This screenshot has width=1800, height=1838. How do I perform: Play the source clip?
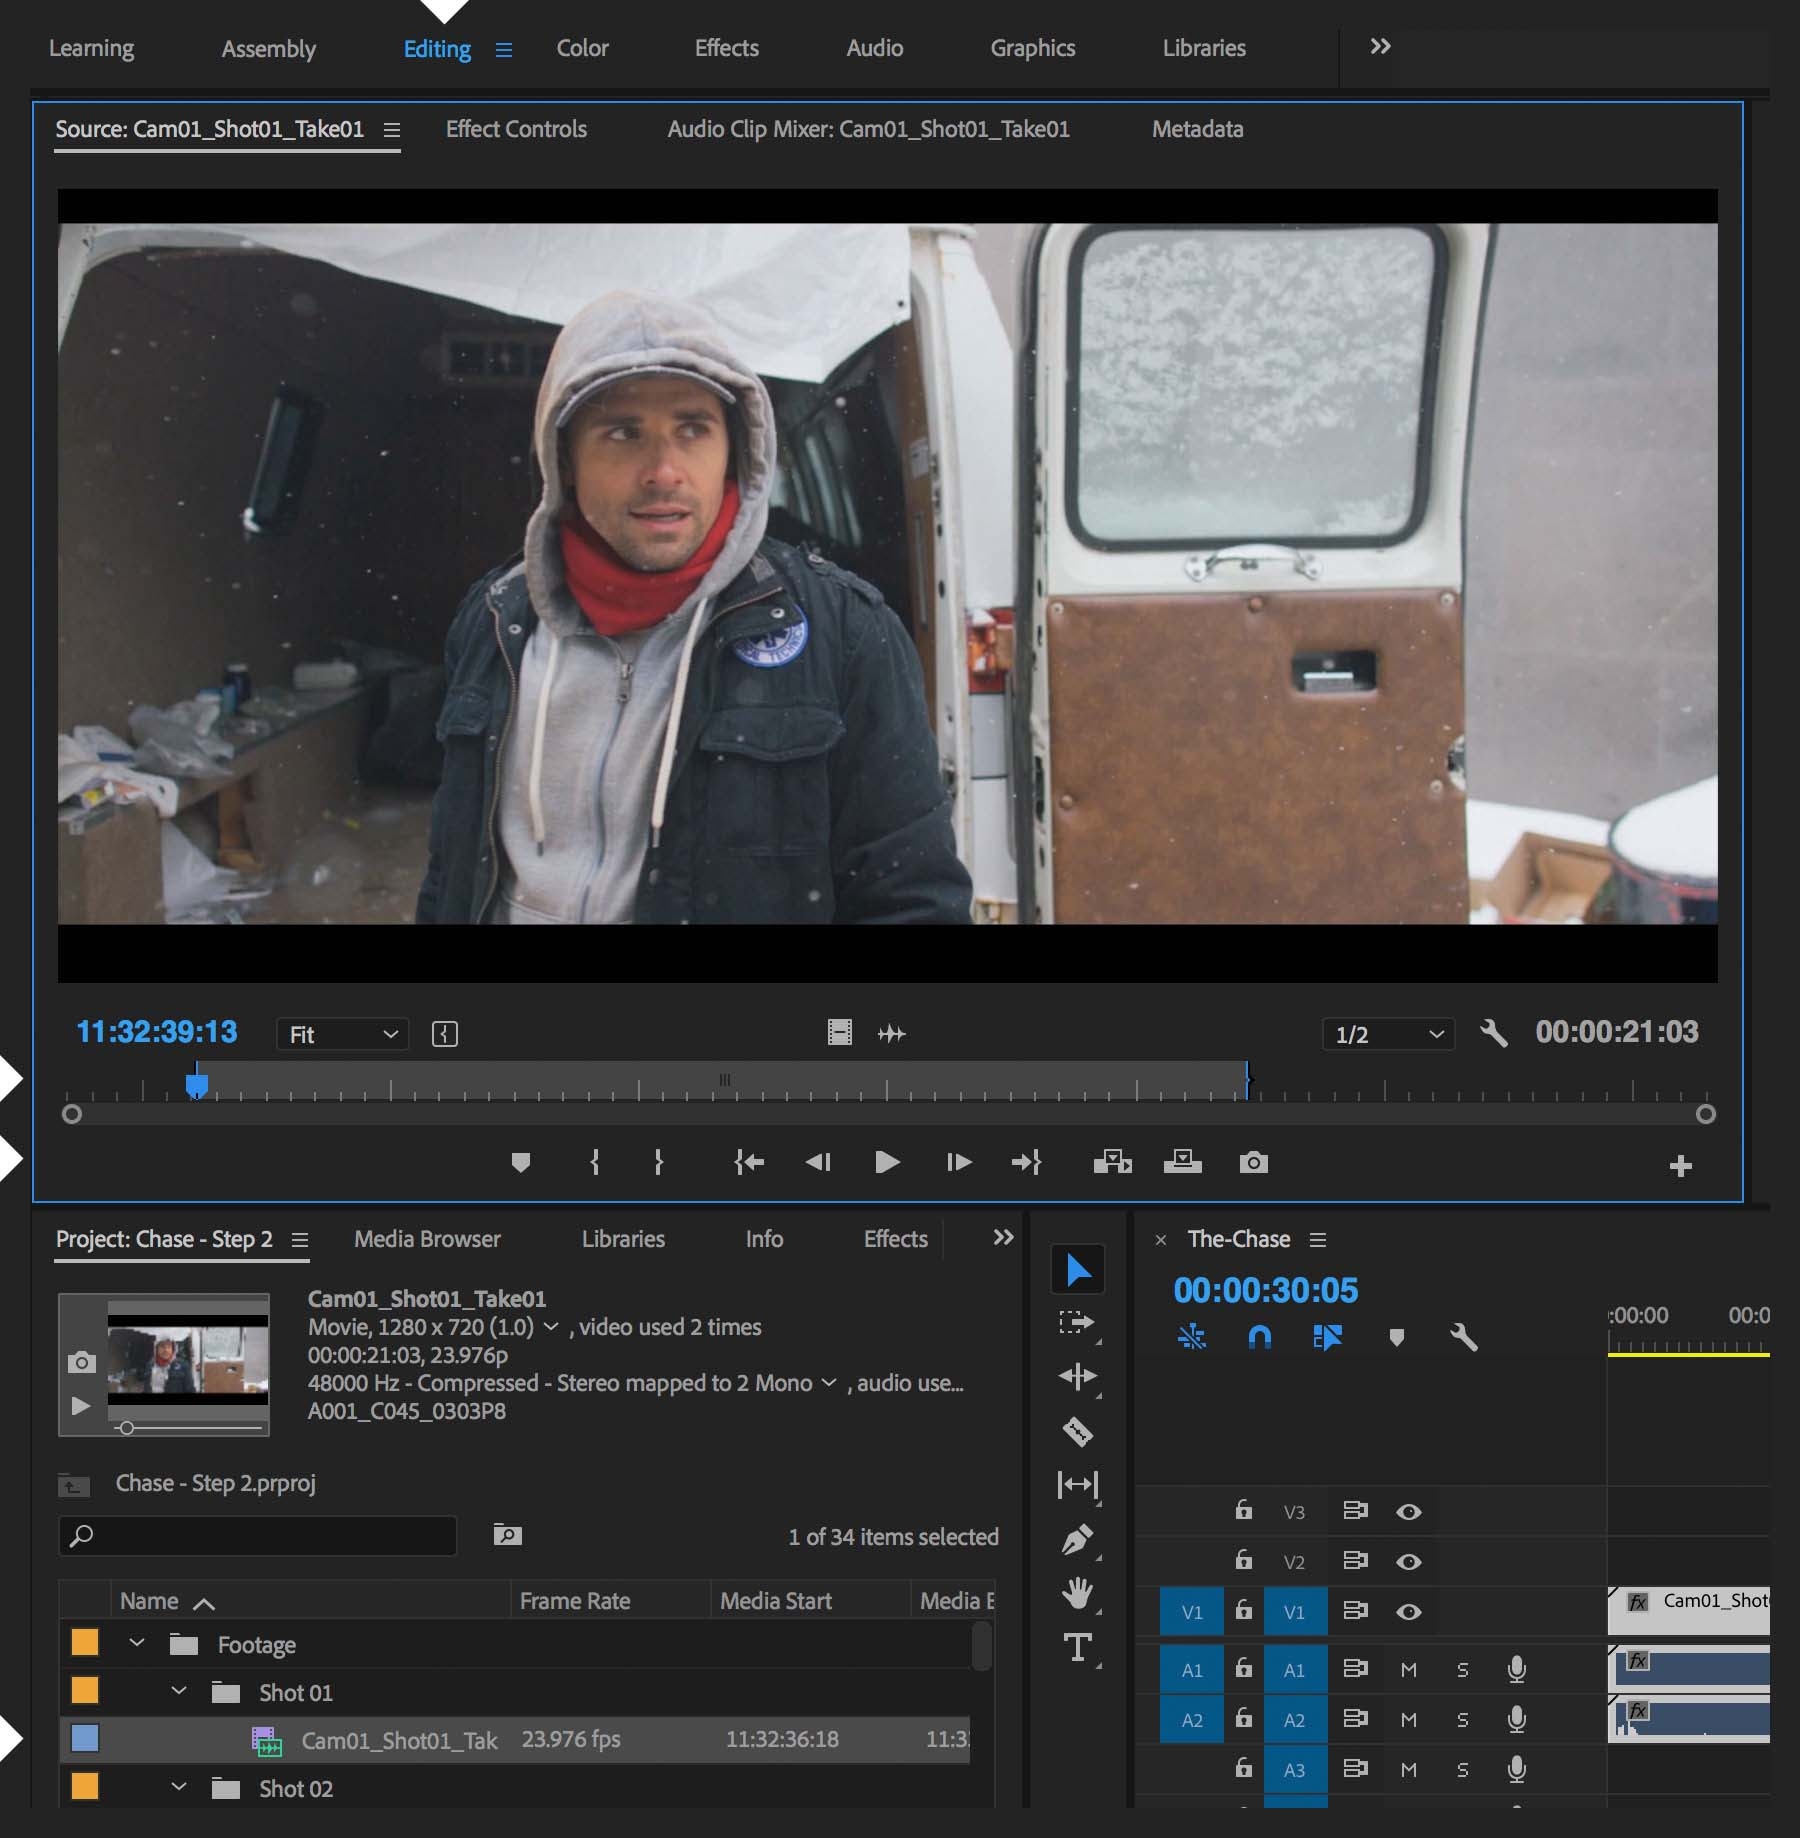pyautogui.click(x=886, y=1162)
